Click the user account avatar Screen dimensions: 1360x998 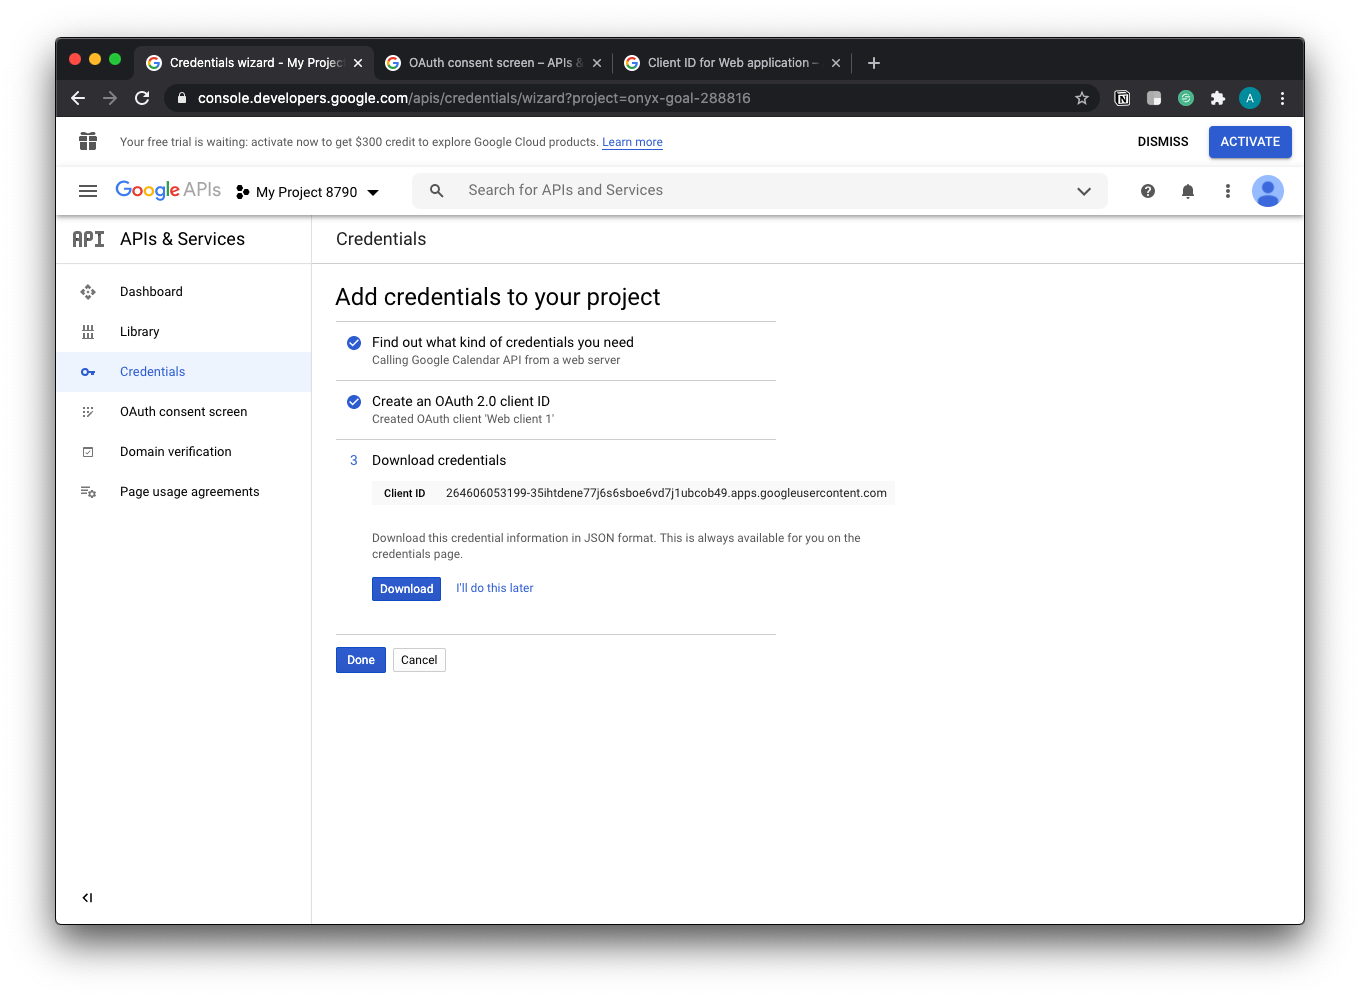click(x=1268, y=191)
